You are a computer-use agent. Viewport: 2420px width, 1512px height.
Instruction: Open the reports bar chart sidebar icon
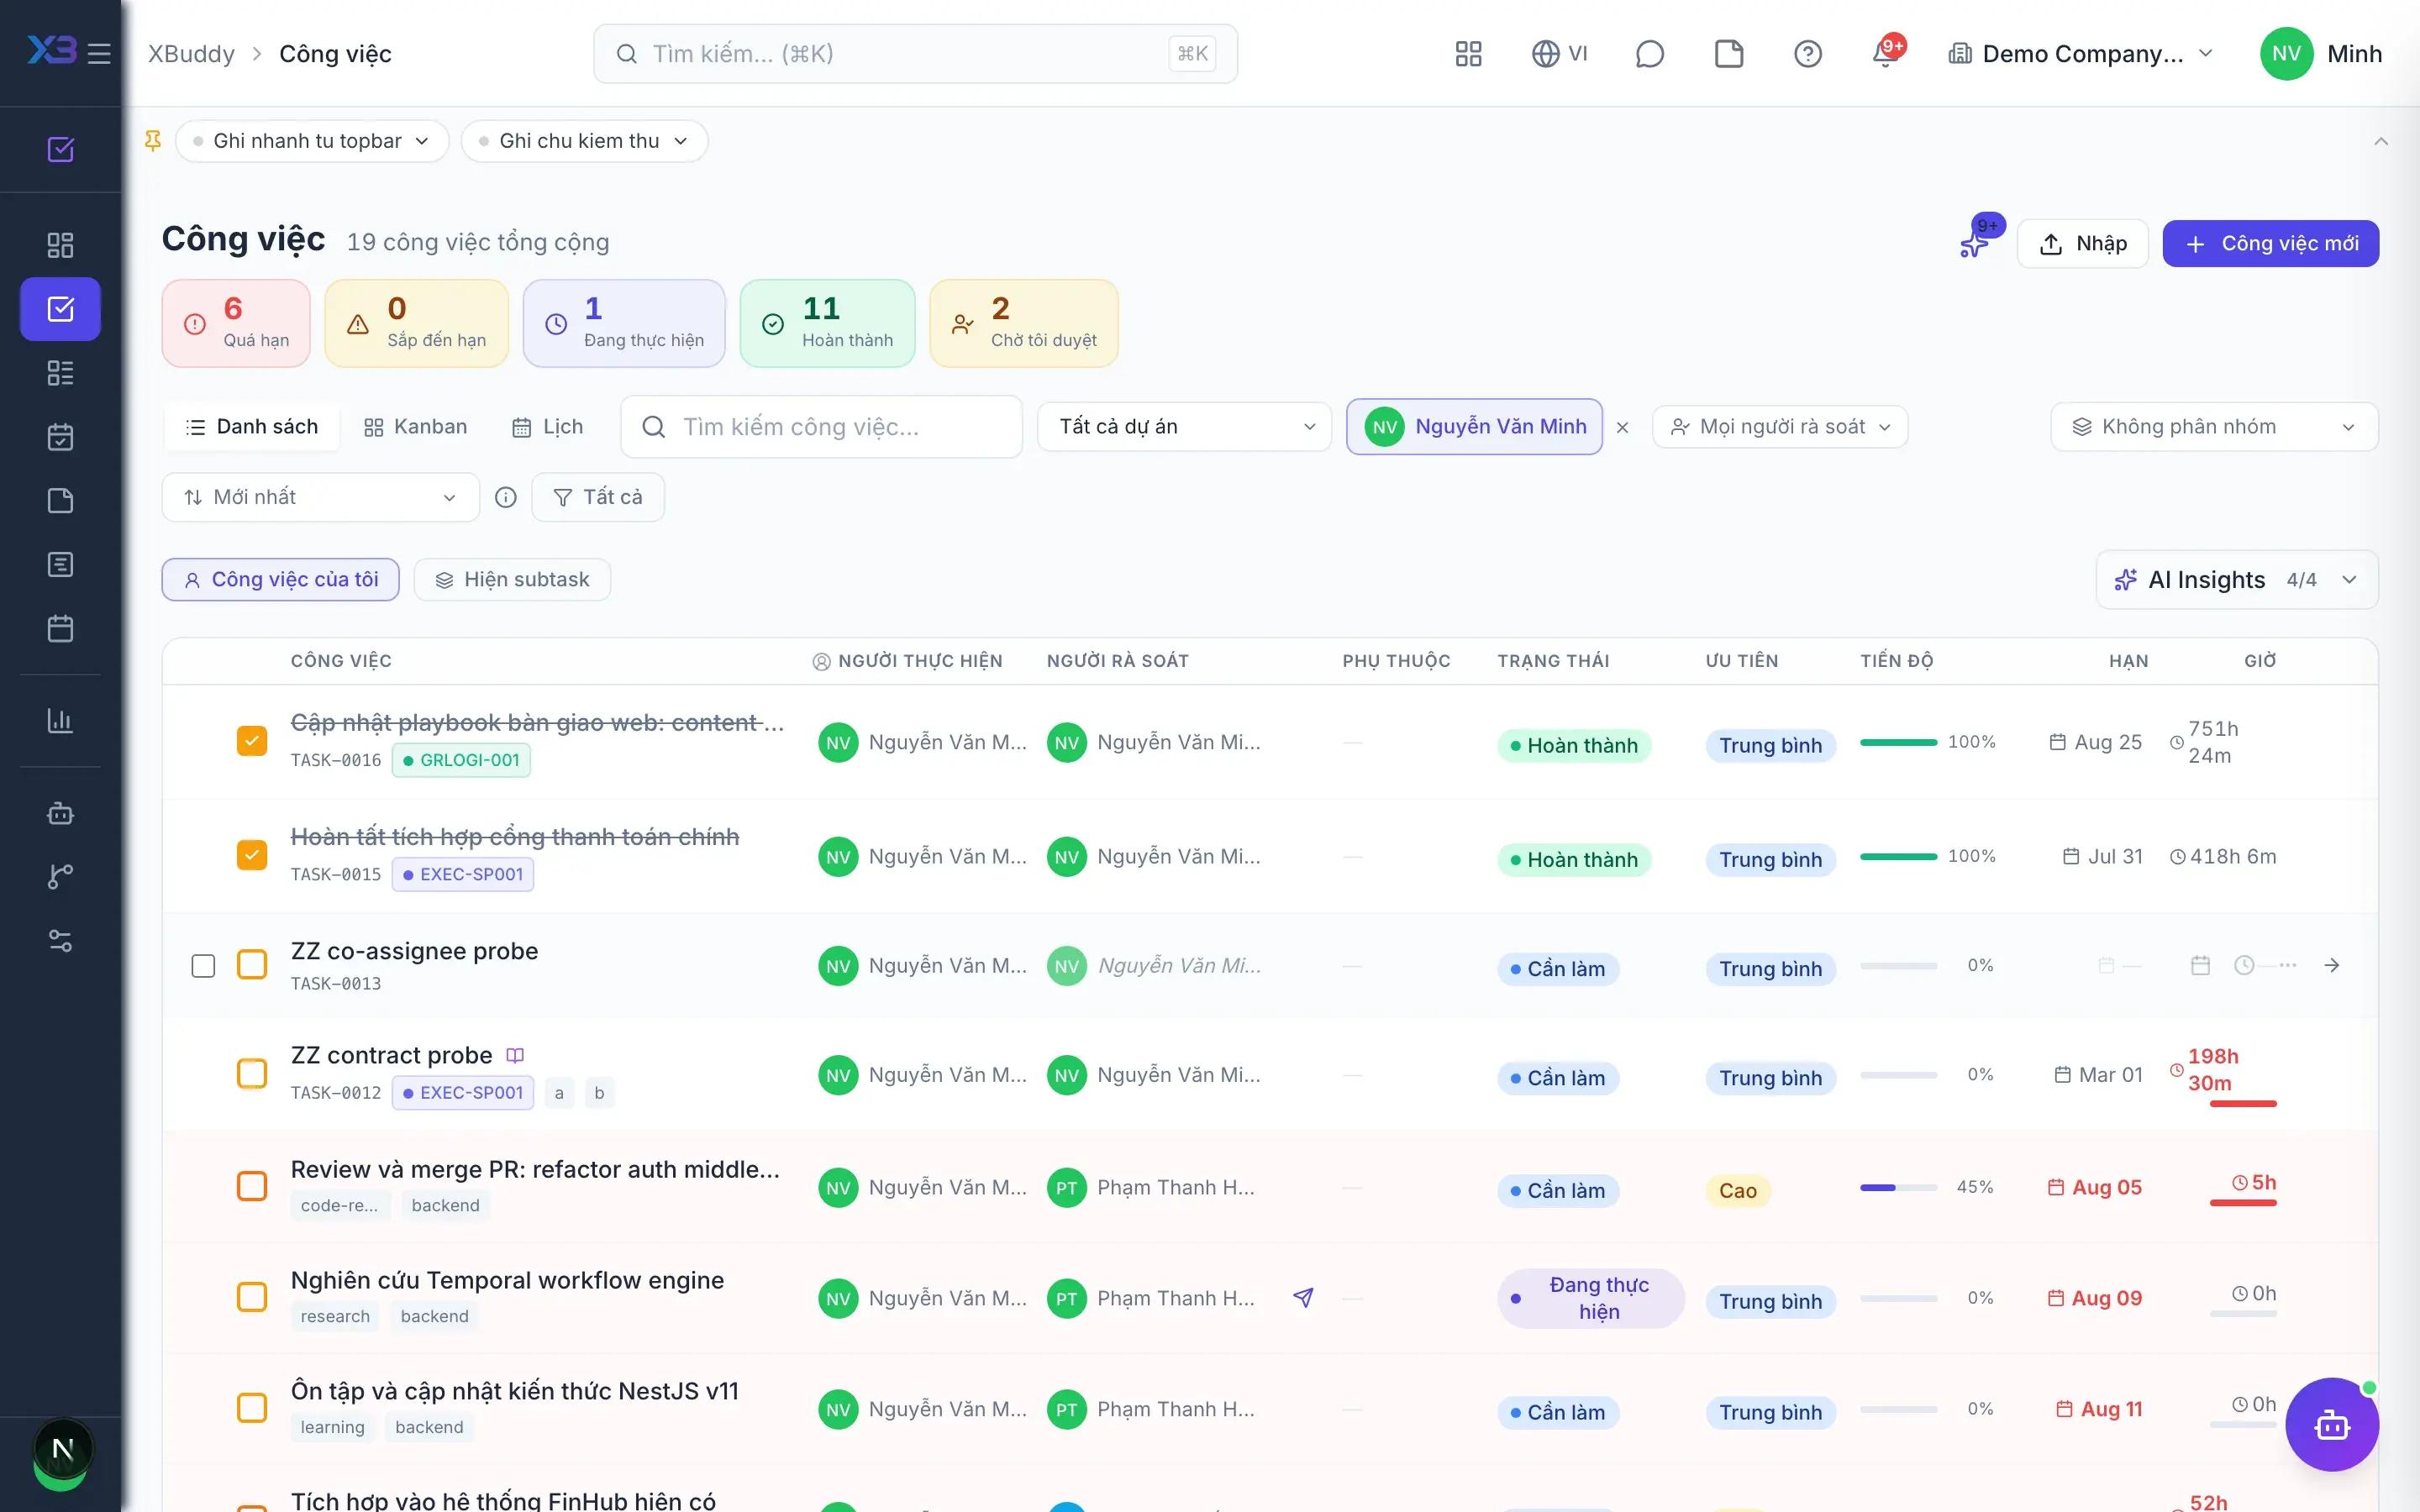[x=60, y=720]
